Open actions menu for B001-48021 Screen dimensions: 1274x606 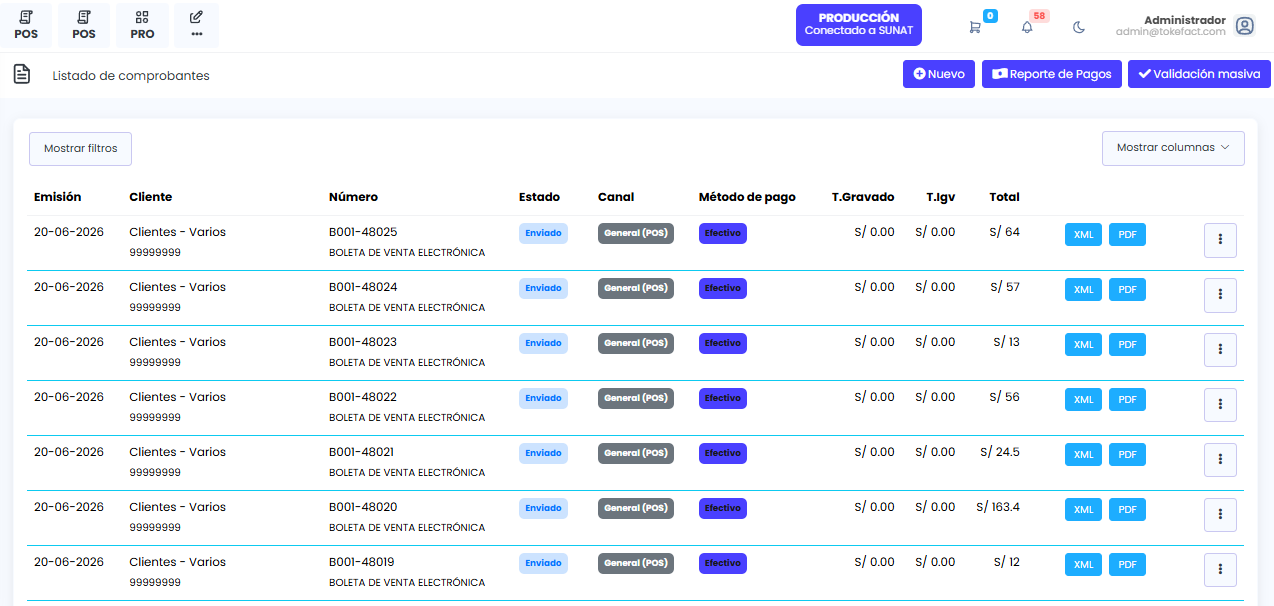(1220, 460)
